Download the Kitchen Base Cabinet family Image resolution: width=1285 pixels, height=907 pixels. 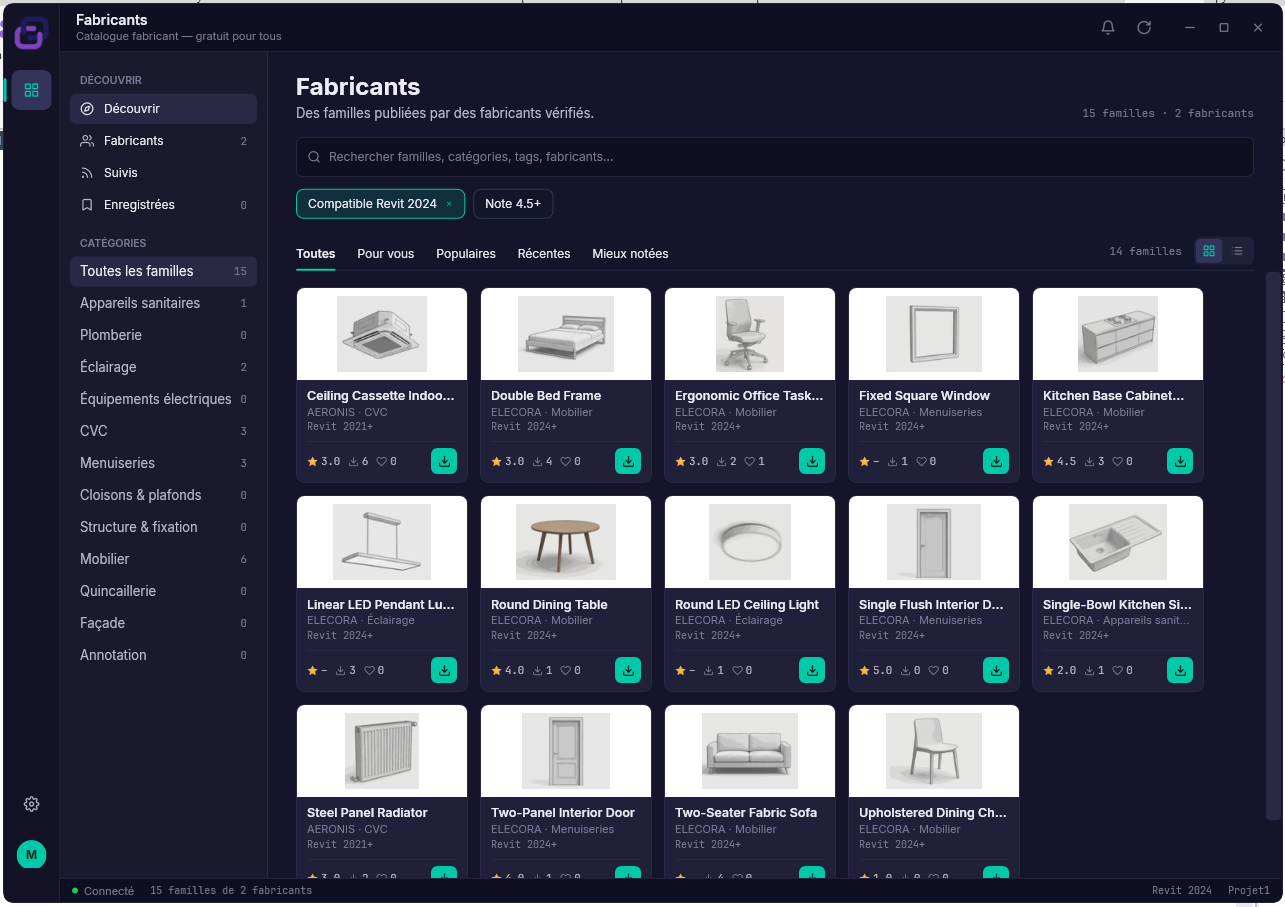tap(1180, 461)
